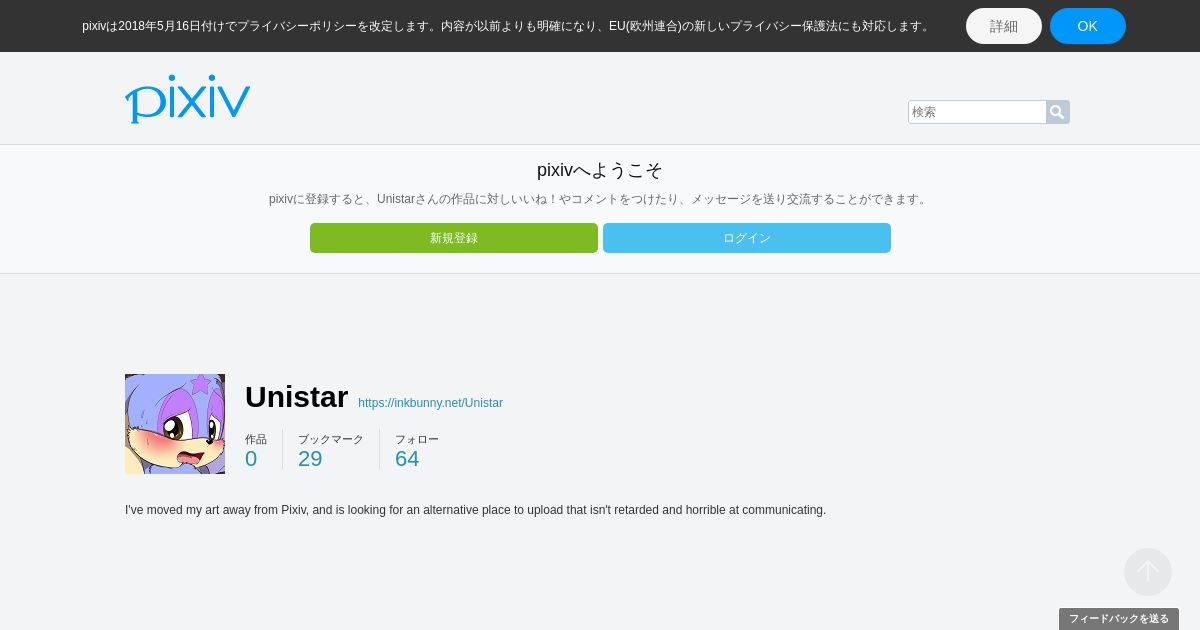This screenshot has height=630, width=1200.
Task: Click the scroll-to-top arrow icon
Action: click(1148, 572)
